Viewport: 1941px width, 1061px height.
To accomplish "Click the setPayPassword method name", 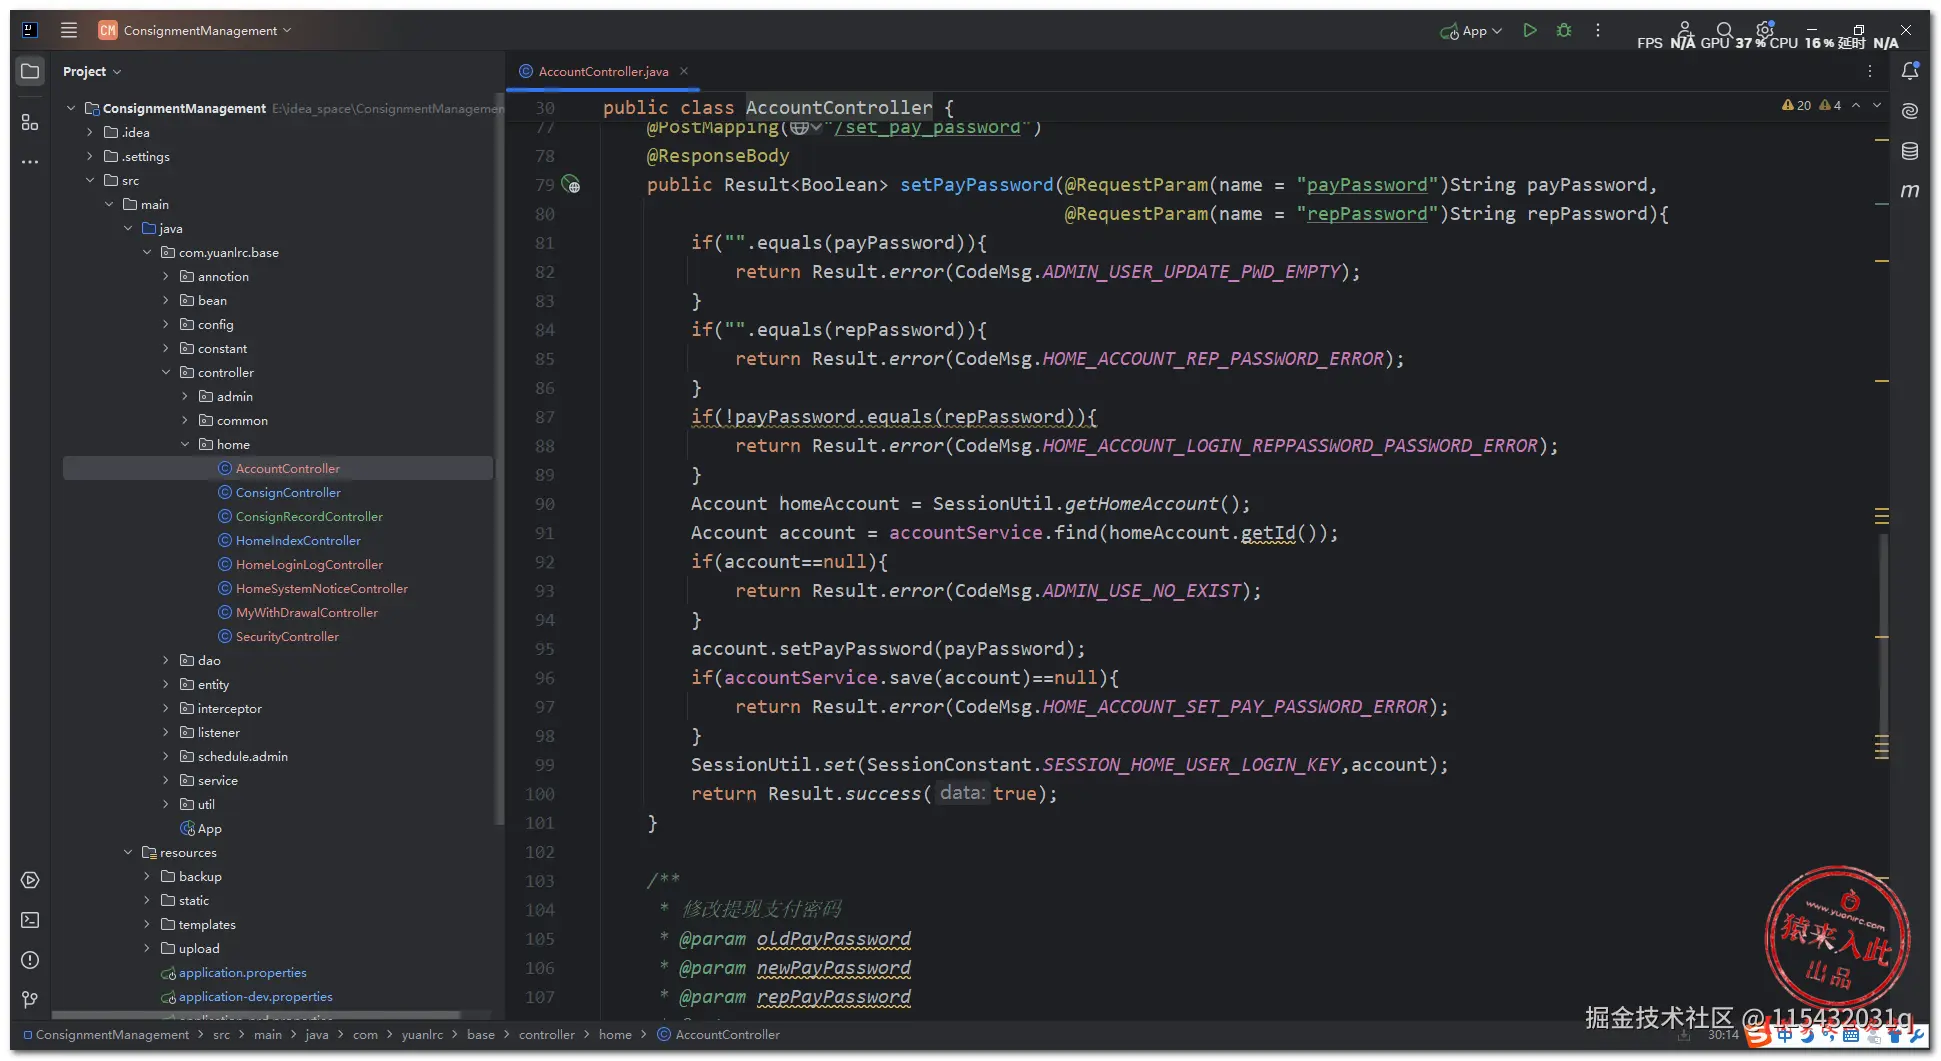I will coord(977,184).
